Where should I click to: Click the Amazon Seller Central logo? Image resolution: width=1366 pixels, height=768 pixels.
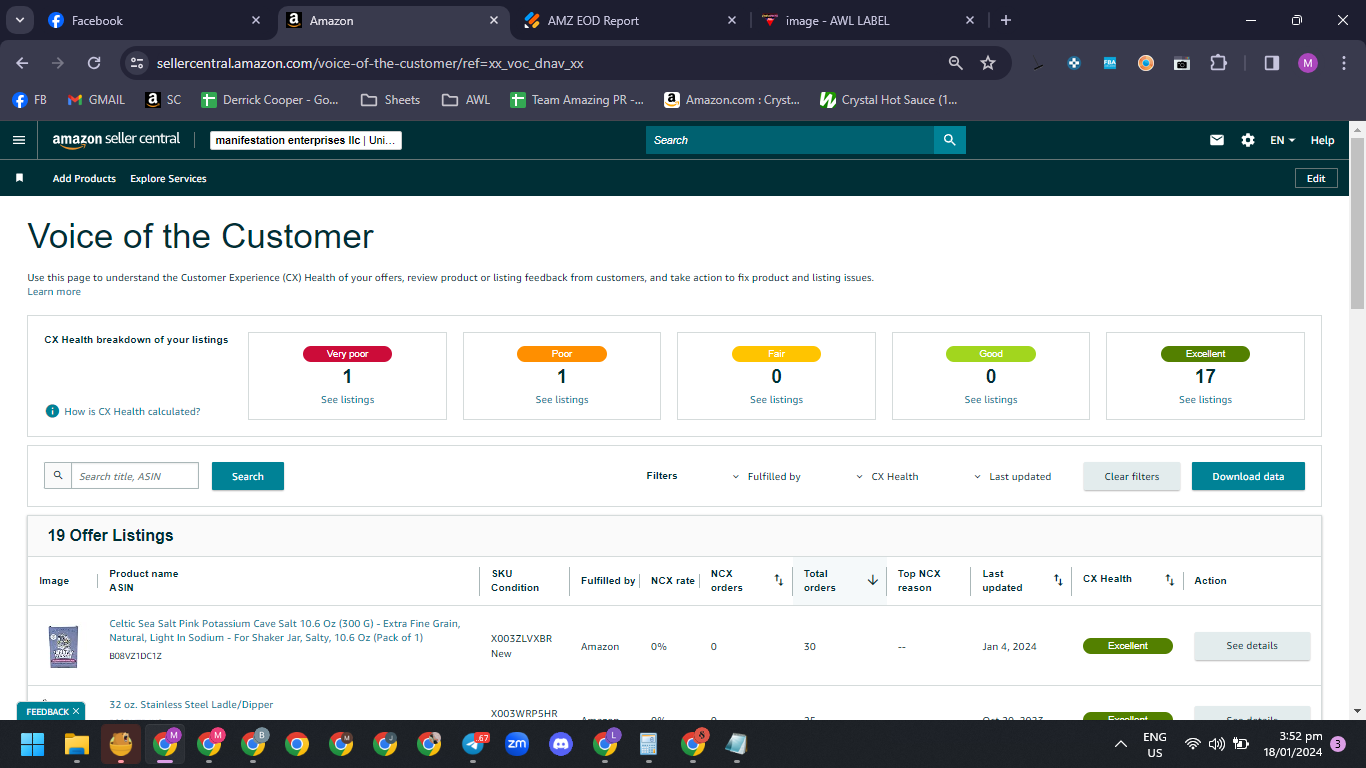(x=117, y=140)
